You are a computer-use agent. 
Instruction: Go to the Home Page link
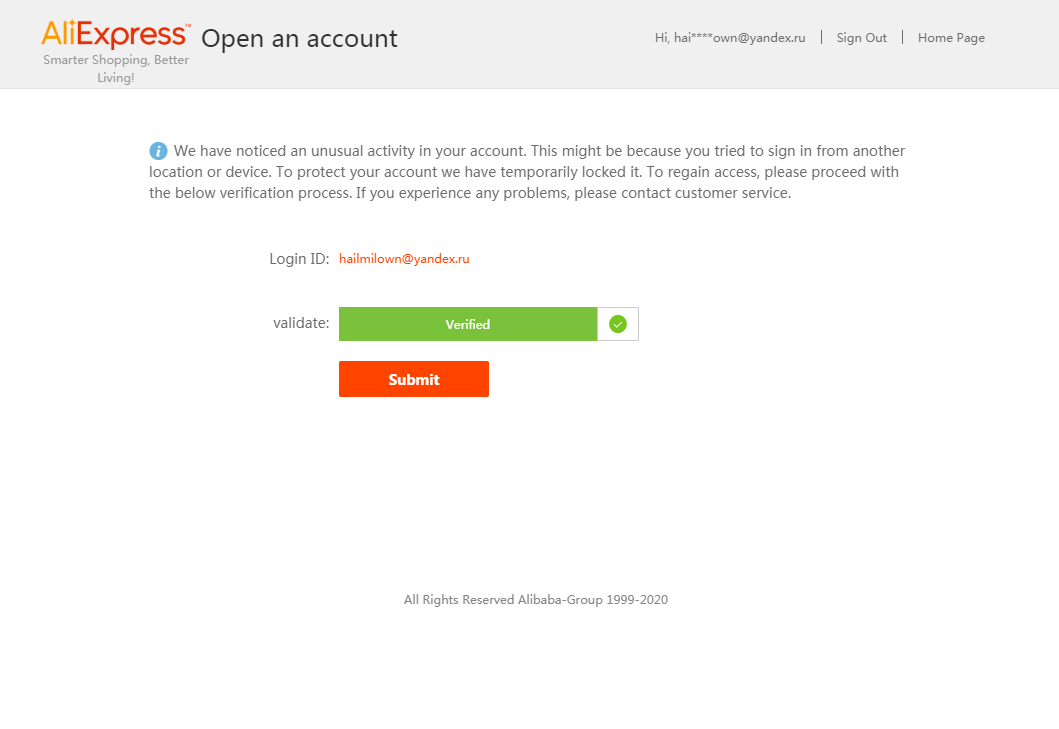[x=951, y=38]
